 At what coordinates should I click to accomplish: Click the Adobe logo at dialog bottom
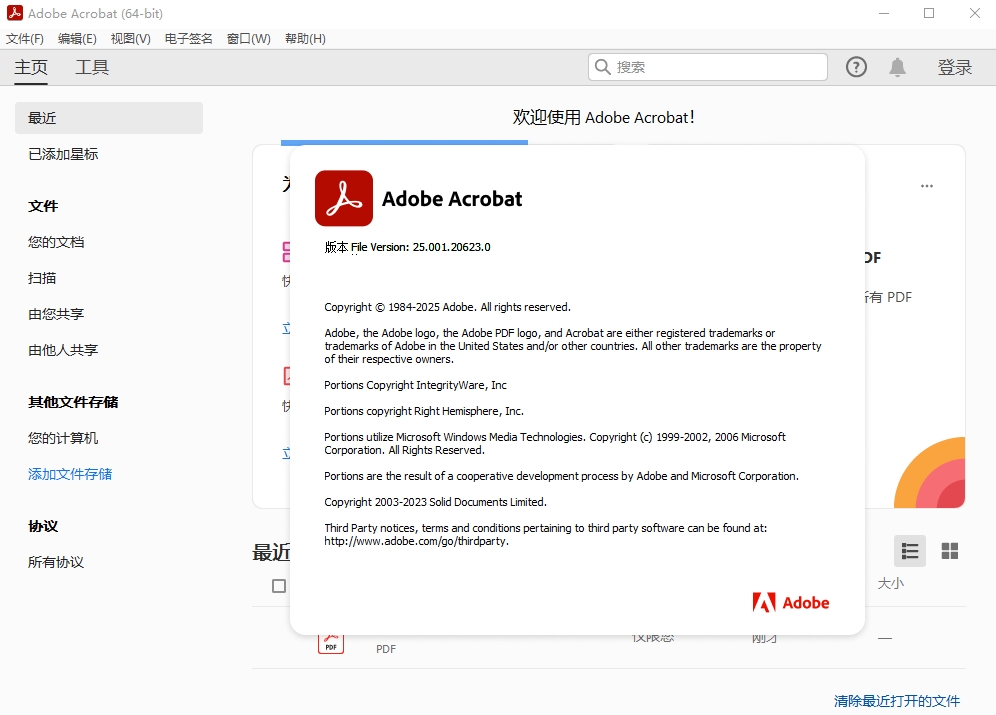[x=791, y=602]
